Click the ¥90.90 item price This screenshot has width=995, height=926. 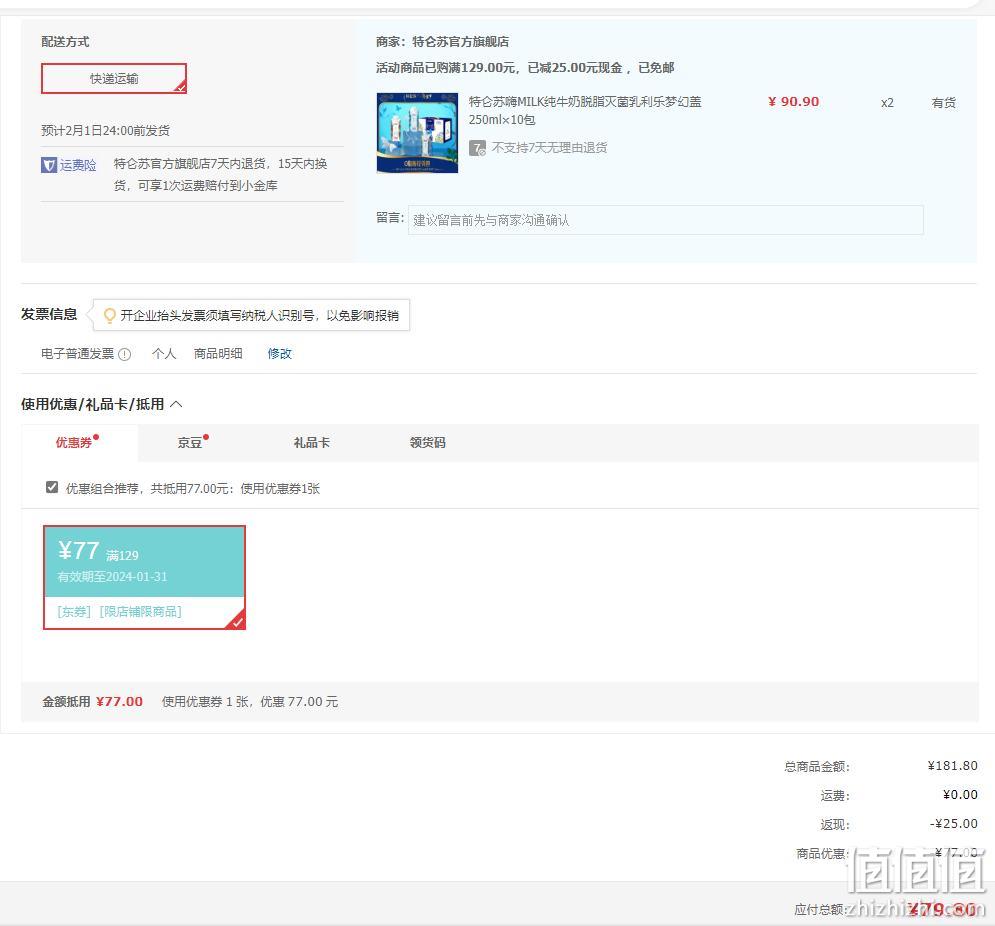click(x=793, y=102)
